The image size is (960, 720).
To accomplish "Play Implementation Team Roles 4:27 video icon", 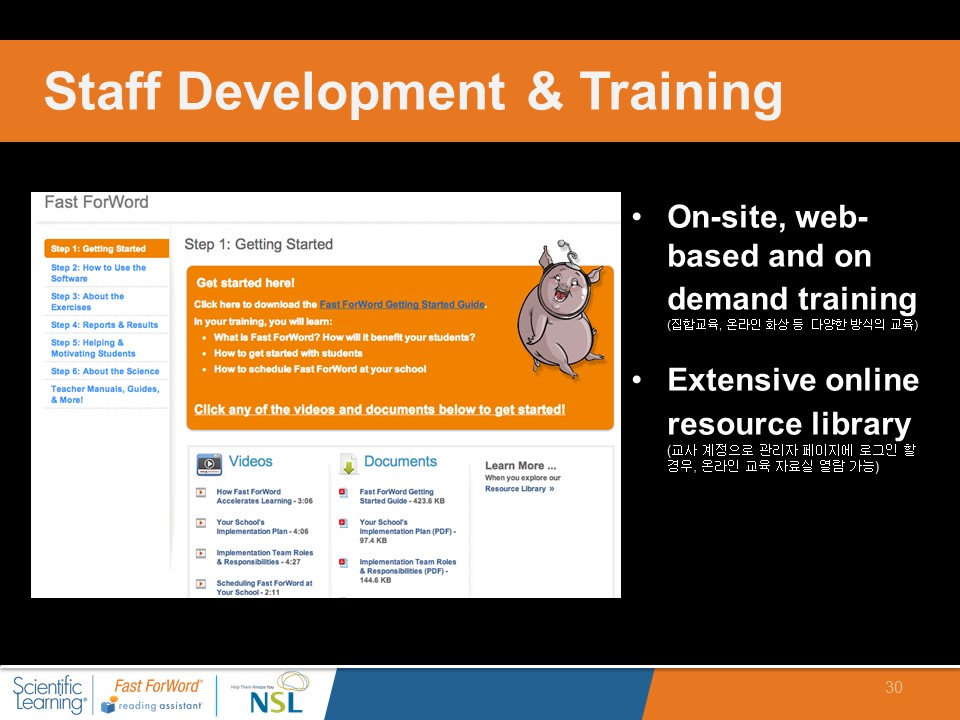I will click(x=201, y=553).
